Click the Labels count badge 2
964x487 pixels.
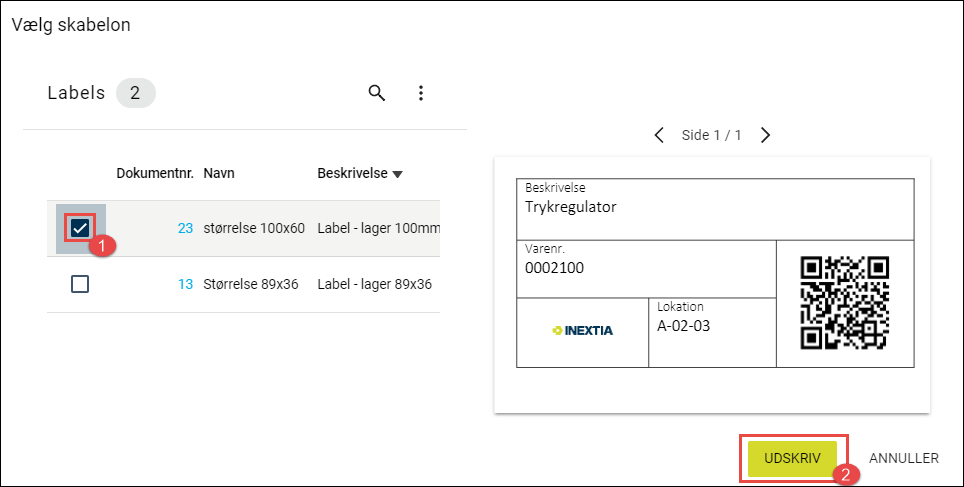[x=135, y=93]
